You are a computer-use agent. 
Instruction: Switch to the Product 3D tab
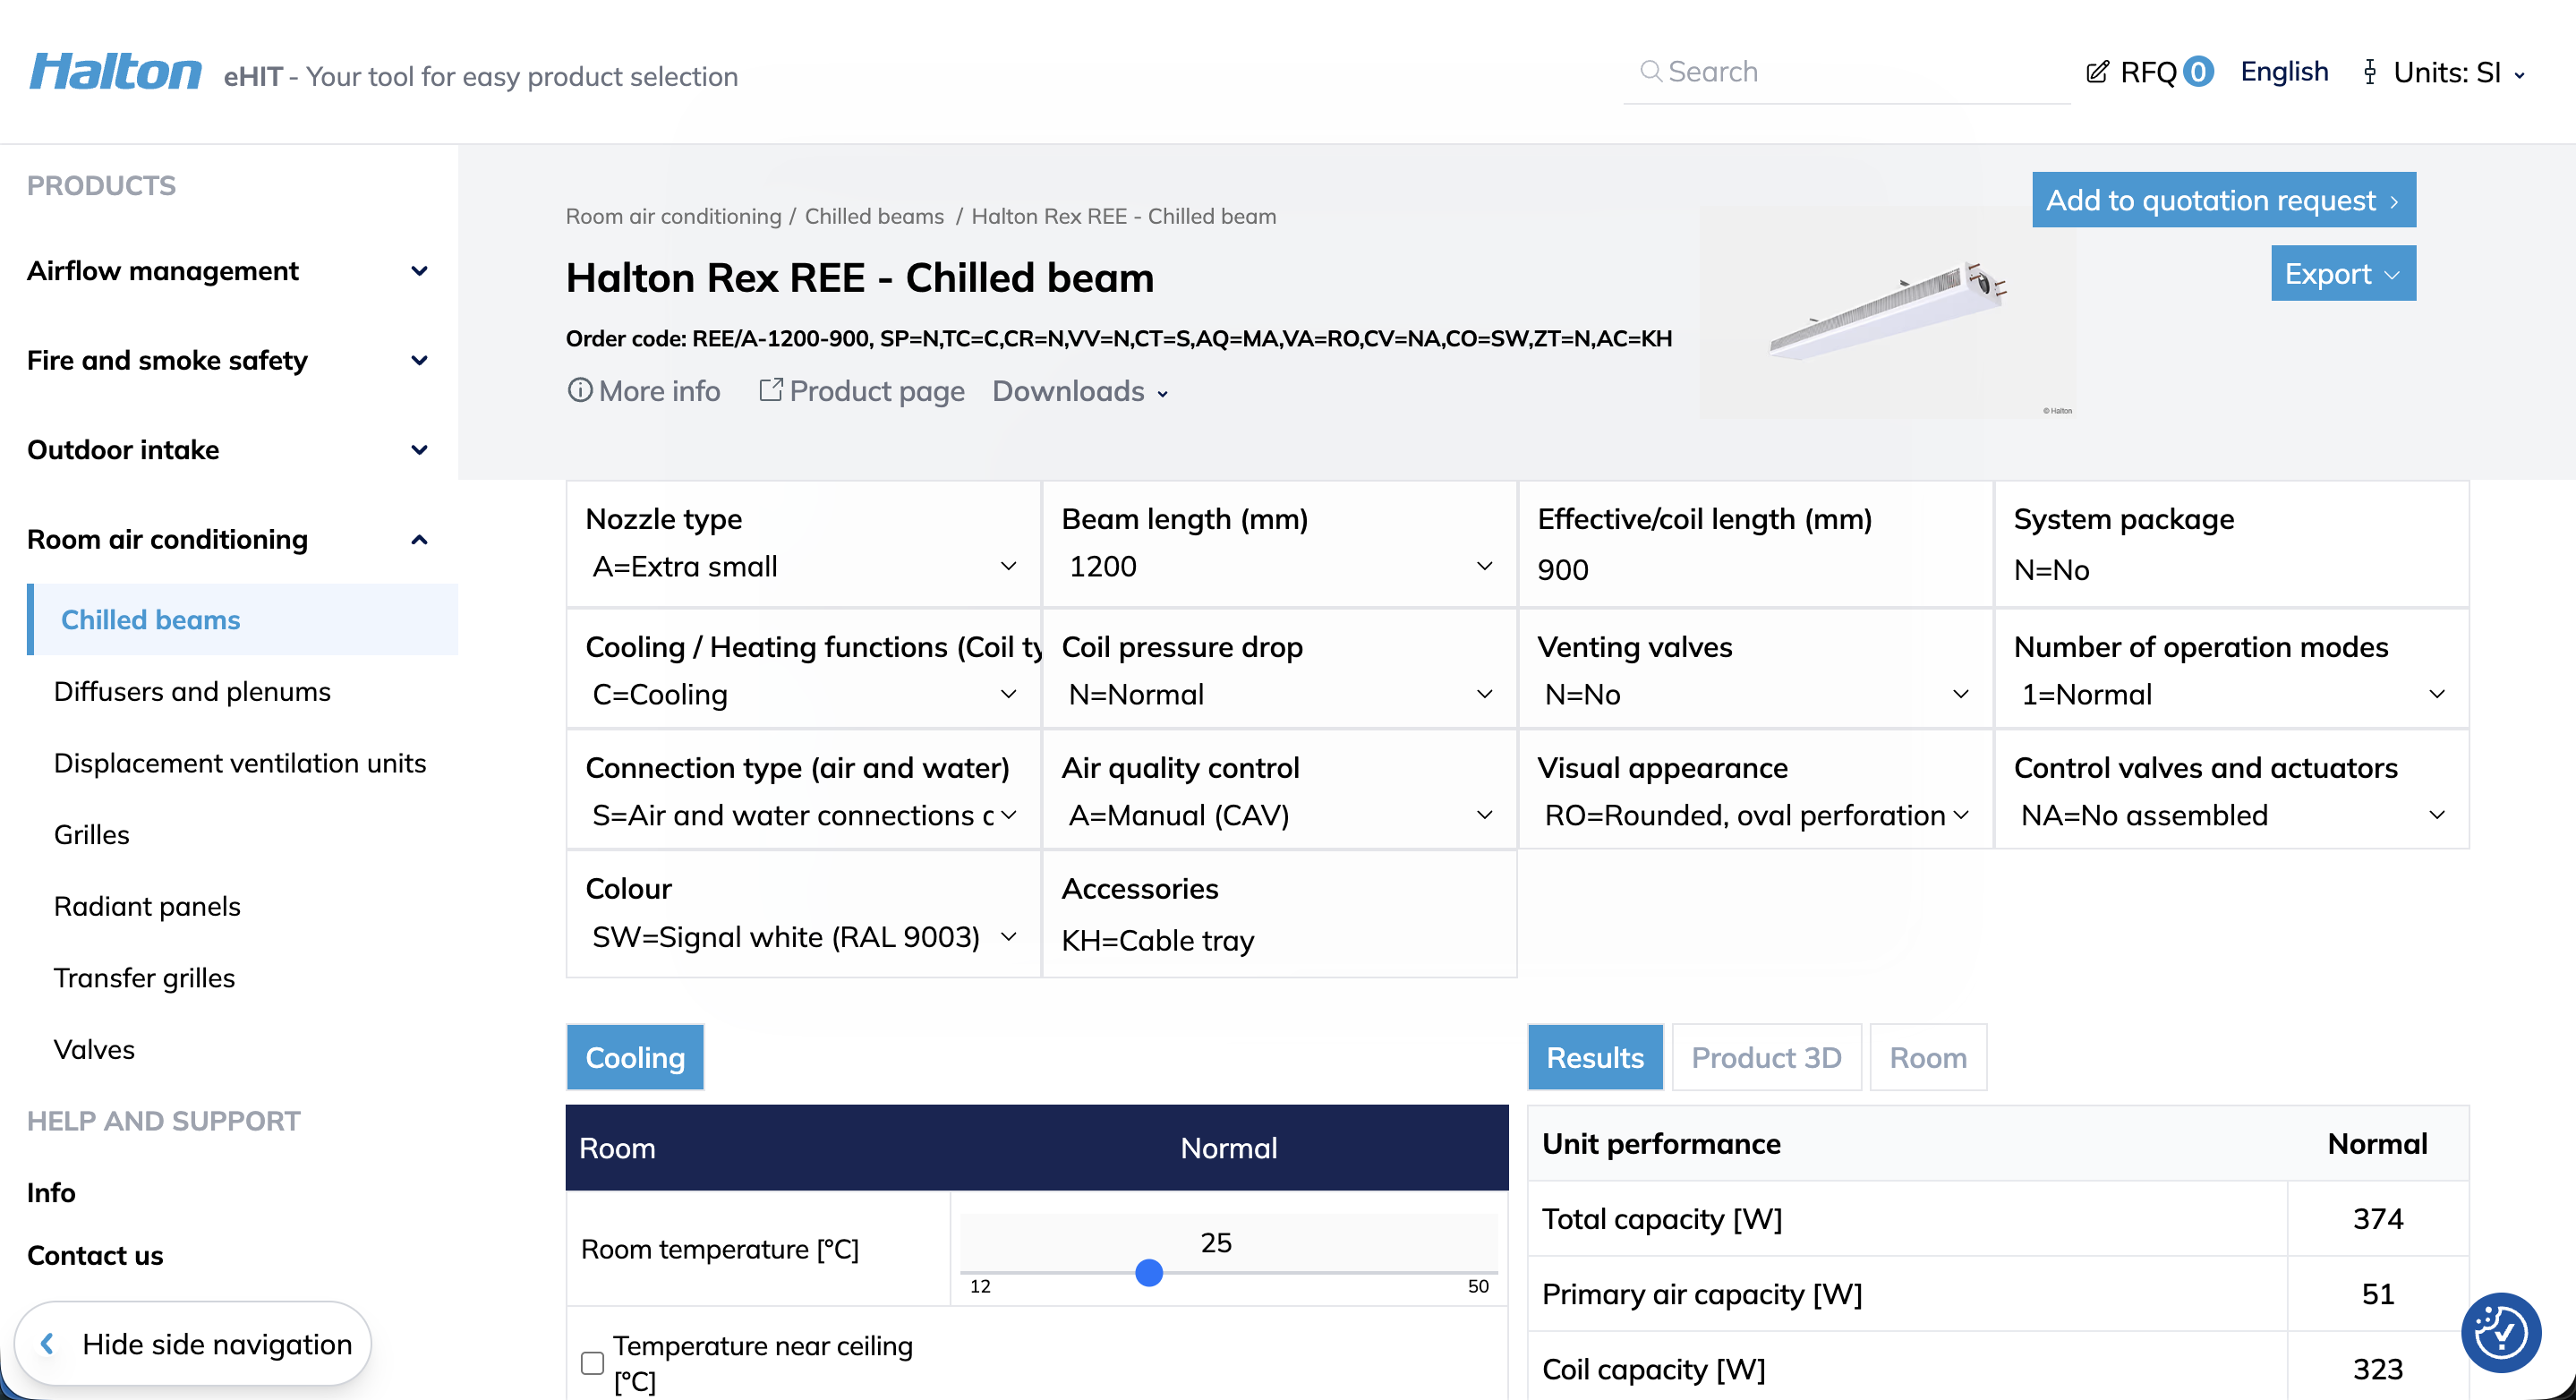[x=1765, y=1057]
